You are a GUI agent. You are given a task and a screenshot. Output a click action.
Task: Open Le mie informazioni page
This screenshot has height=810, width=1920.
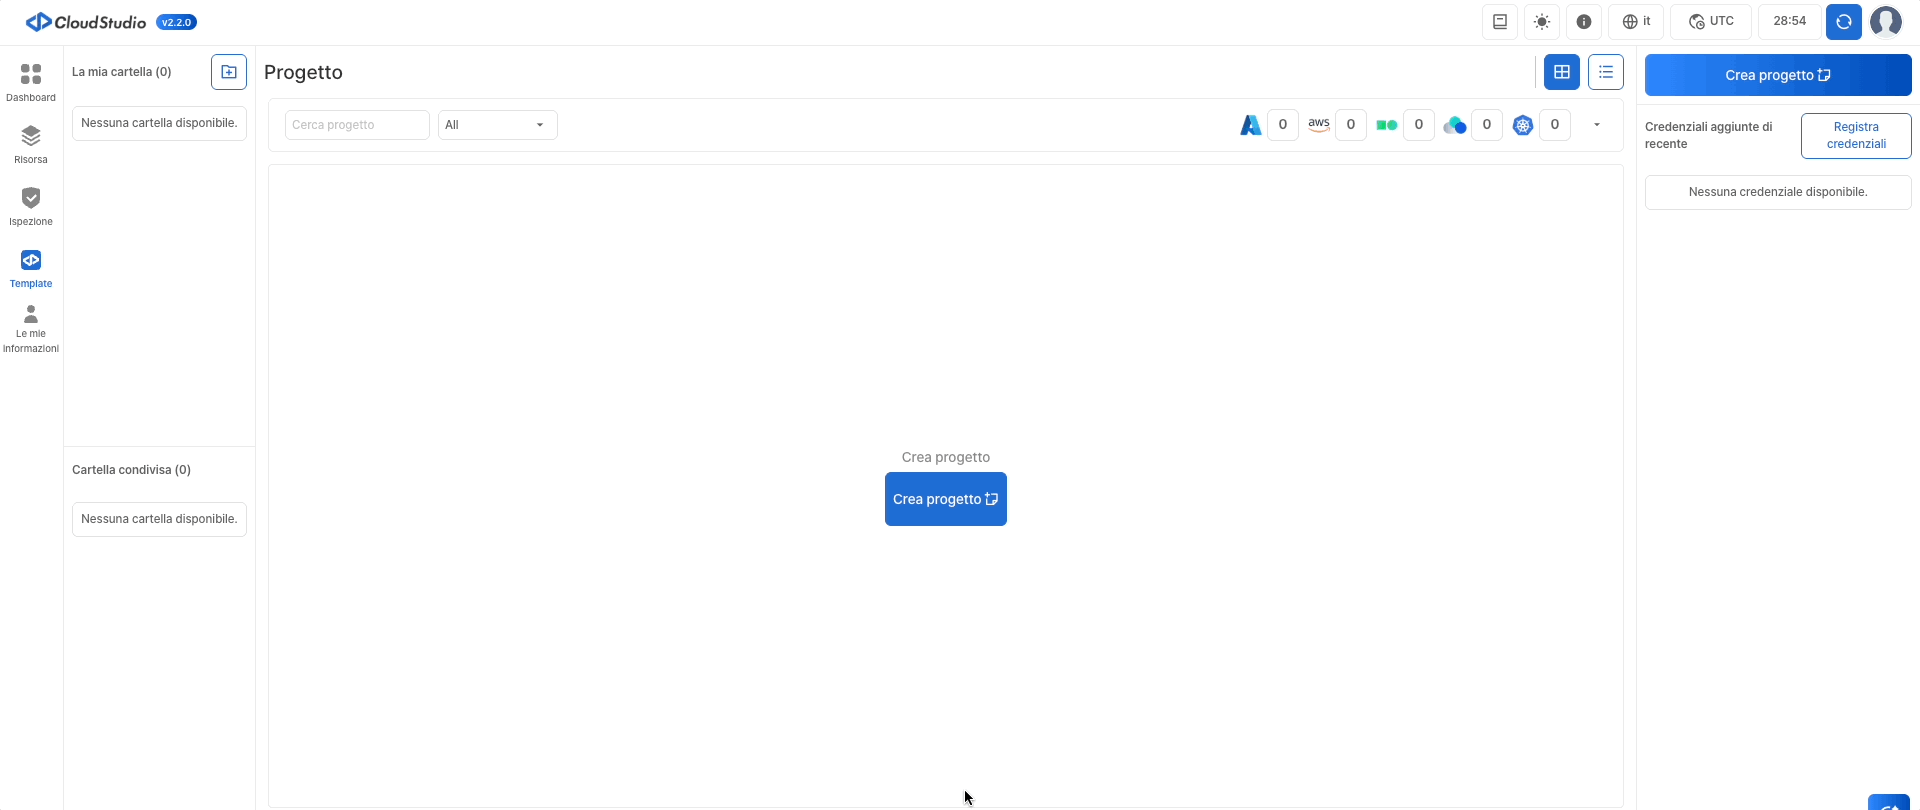31,329
